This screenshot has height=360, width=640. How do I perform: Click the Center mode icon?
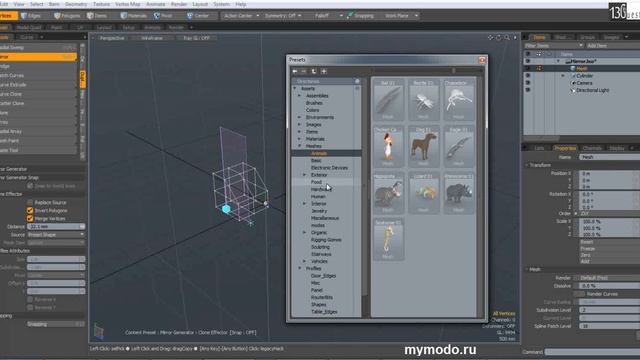(190, 16)
